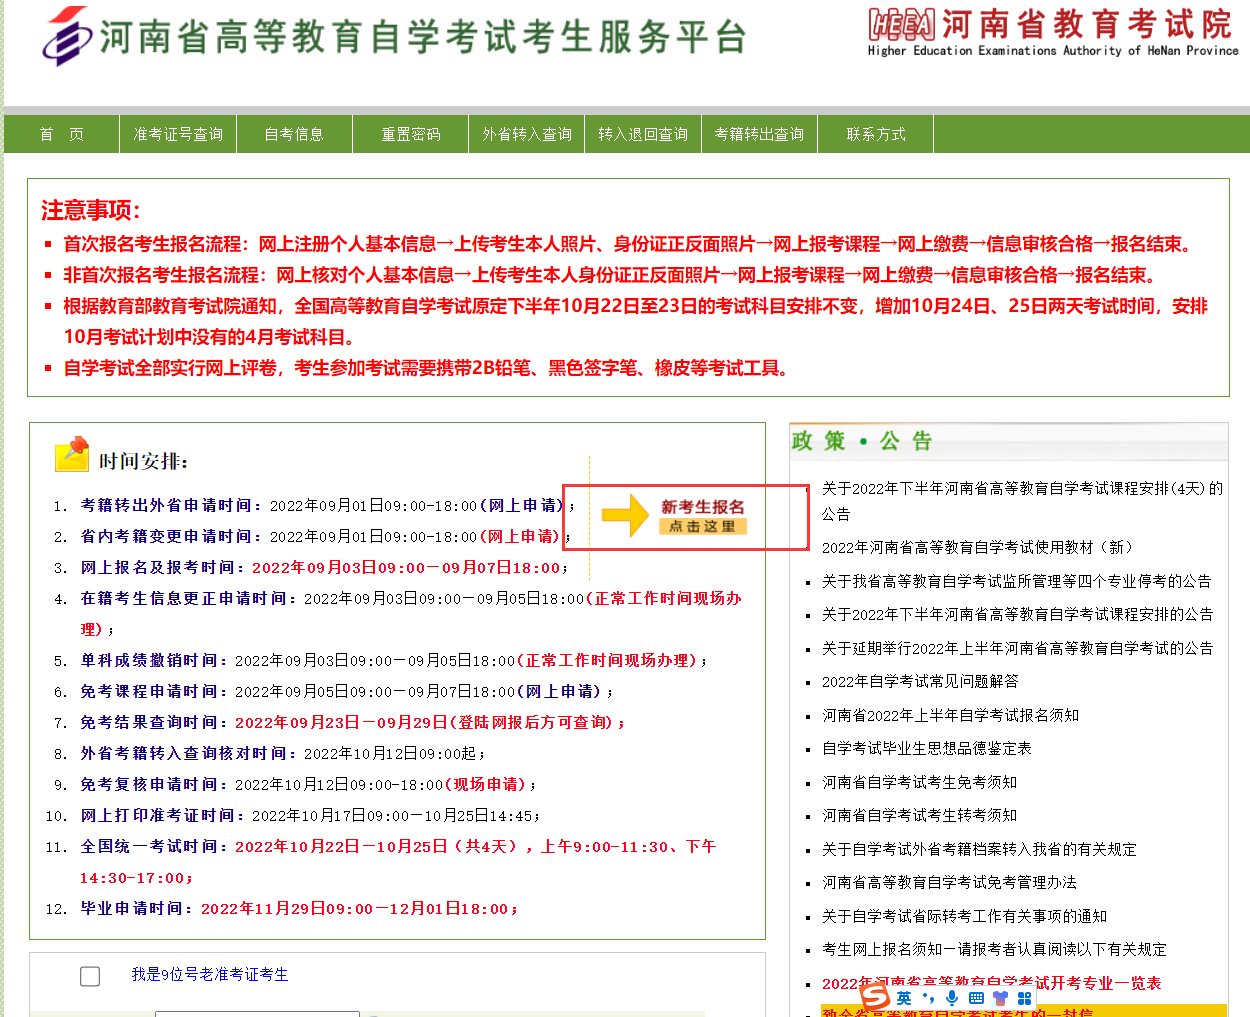Check the 我是9位号老准考证考生 checkbox
The image size is (1250, 1017).
click(x=90, y=976)
